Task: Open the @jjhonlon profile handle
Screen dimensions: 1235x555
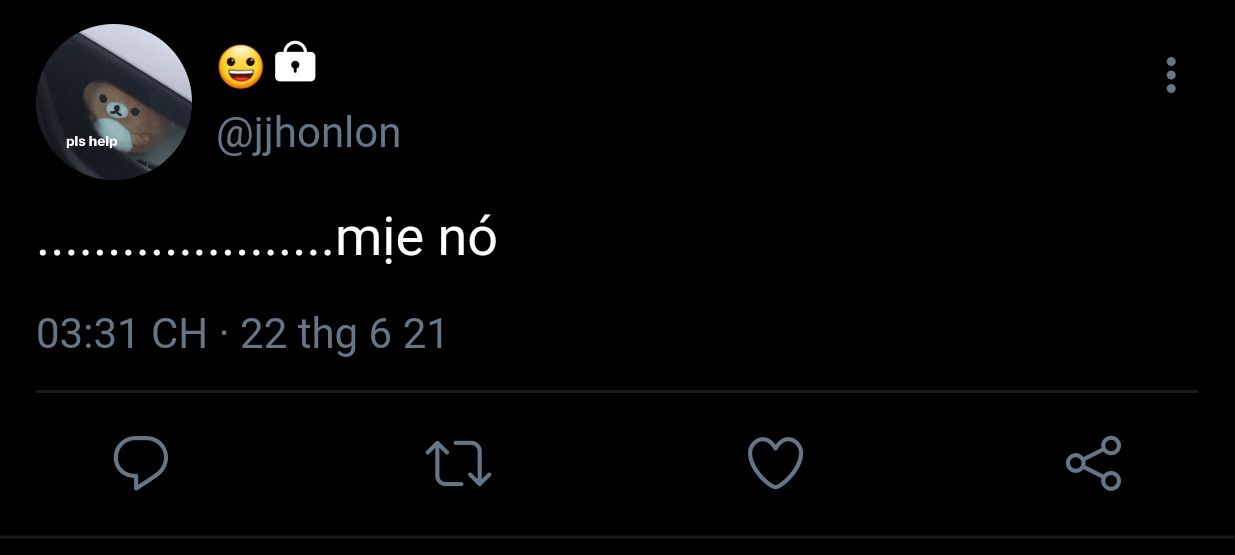Action: point(308,134)
